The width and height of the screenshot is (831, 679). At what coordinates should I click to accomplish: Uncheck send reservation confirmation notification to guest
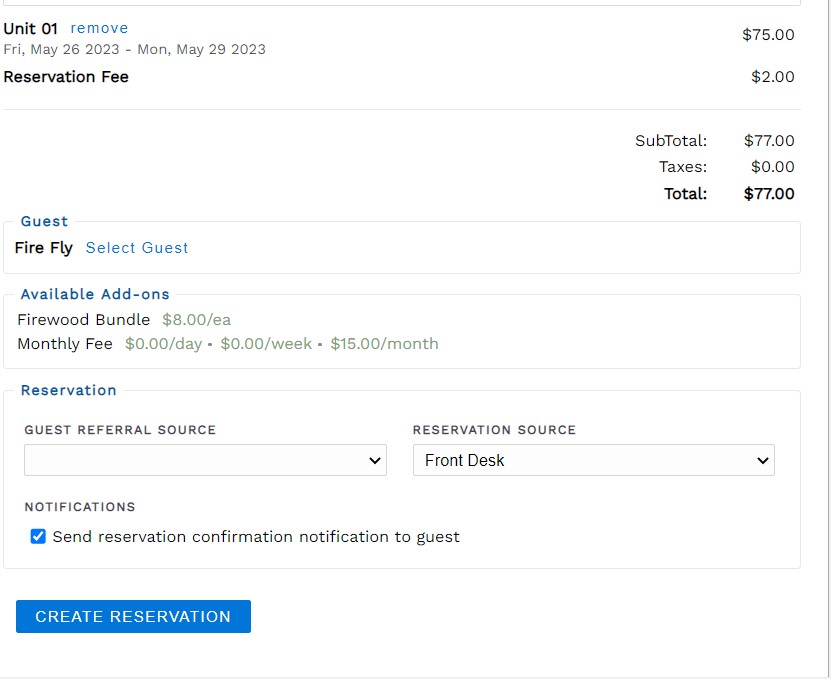tap(39, 536)
